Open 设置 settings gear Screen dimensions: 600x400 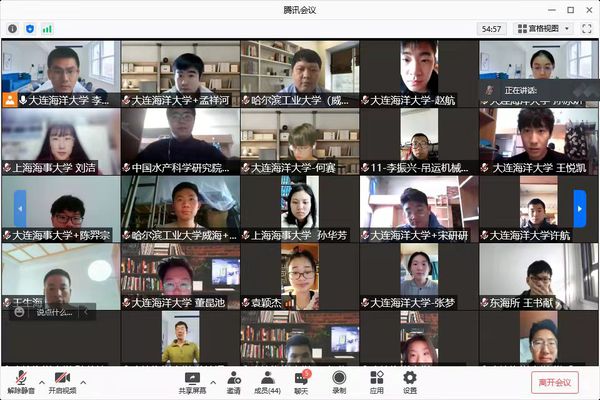409,381
